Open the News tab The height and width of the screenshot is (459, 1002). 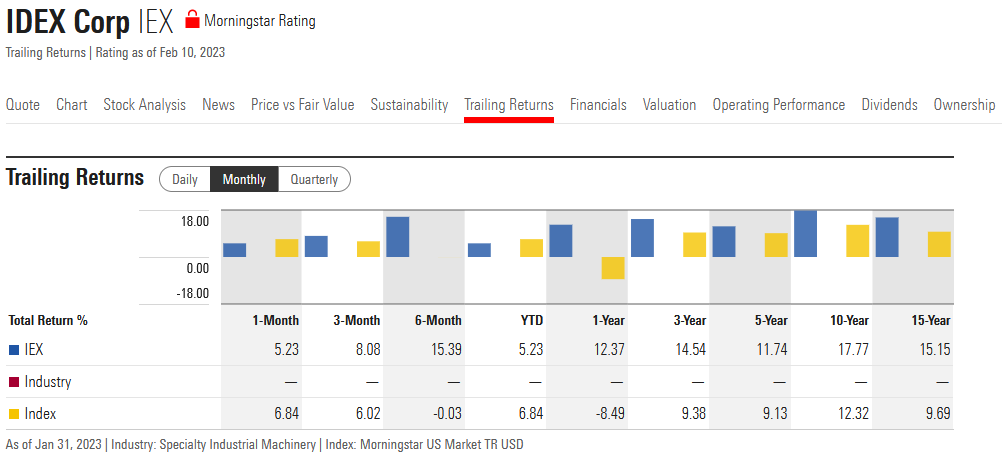tap(219, 105)
